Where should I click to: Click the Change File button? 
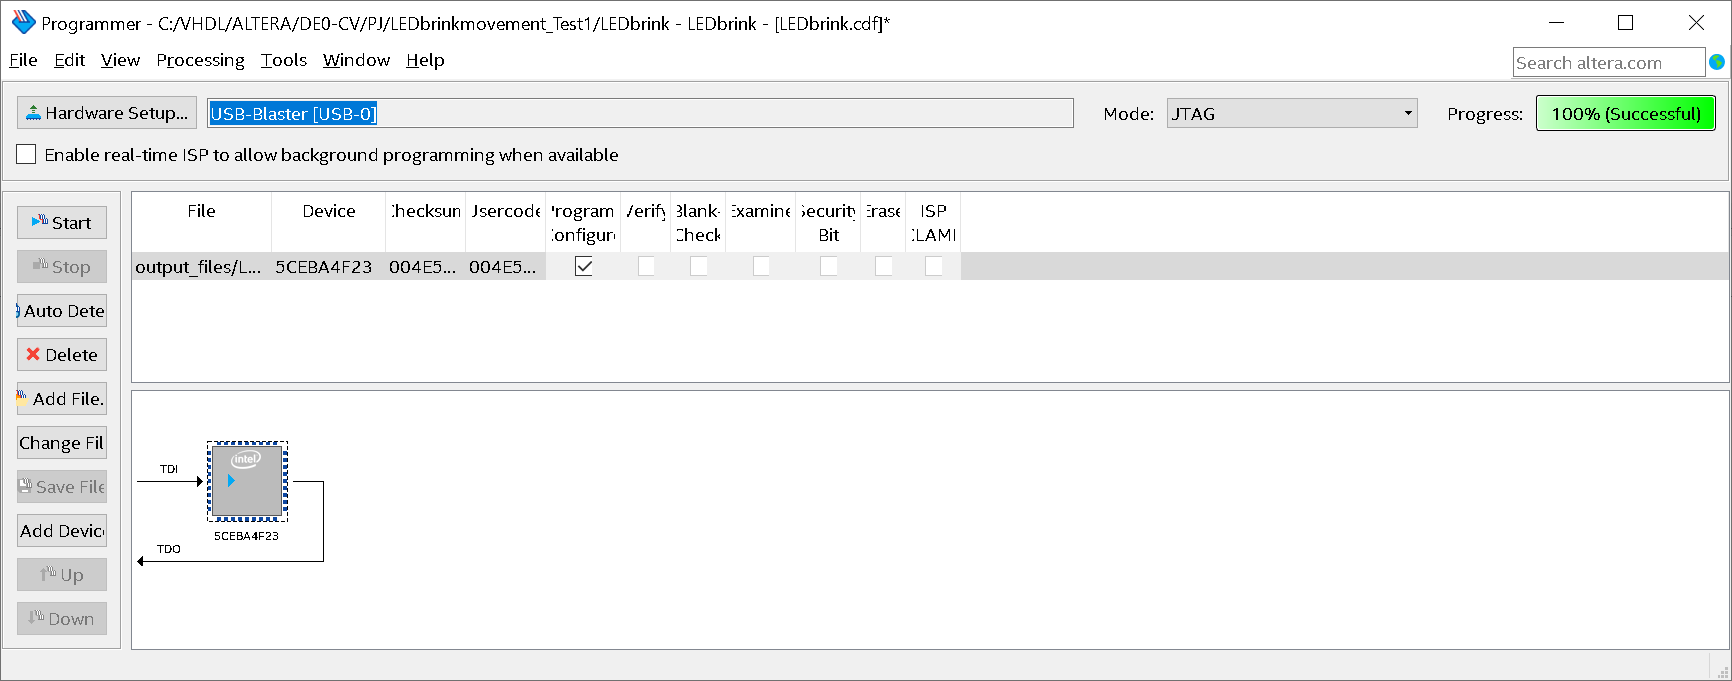tap(62, 443)
